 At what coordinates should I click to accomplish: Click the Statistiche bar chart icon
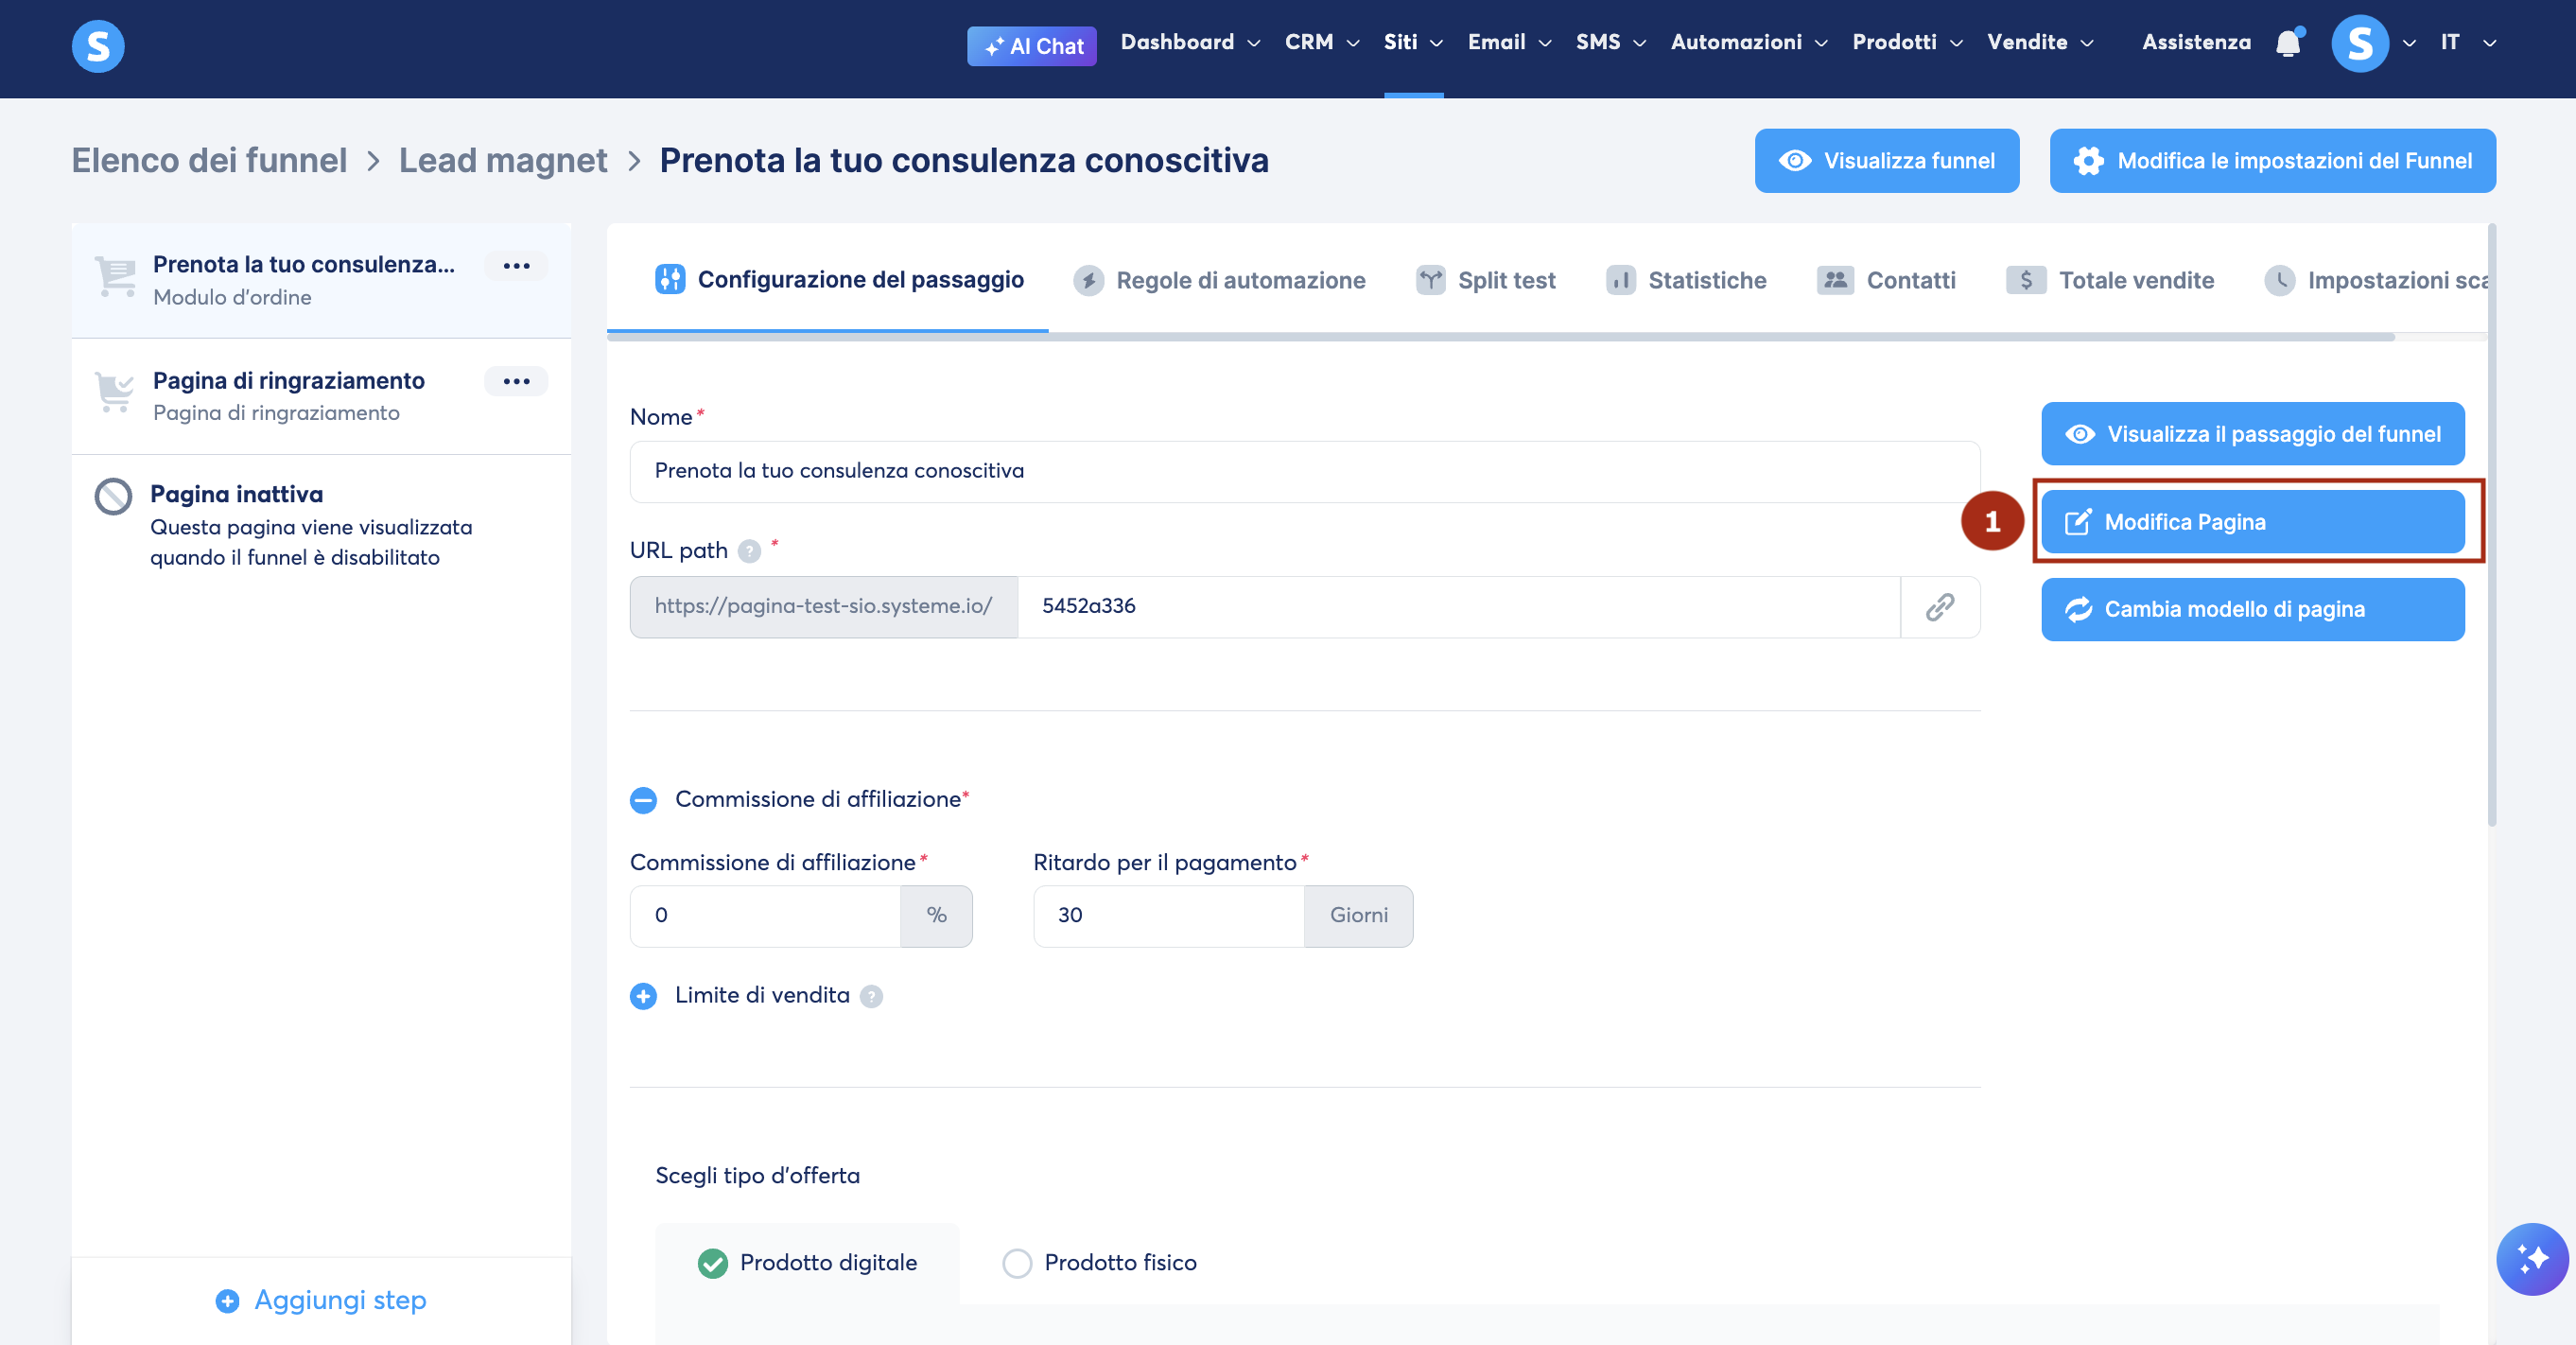(1621, 280)
